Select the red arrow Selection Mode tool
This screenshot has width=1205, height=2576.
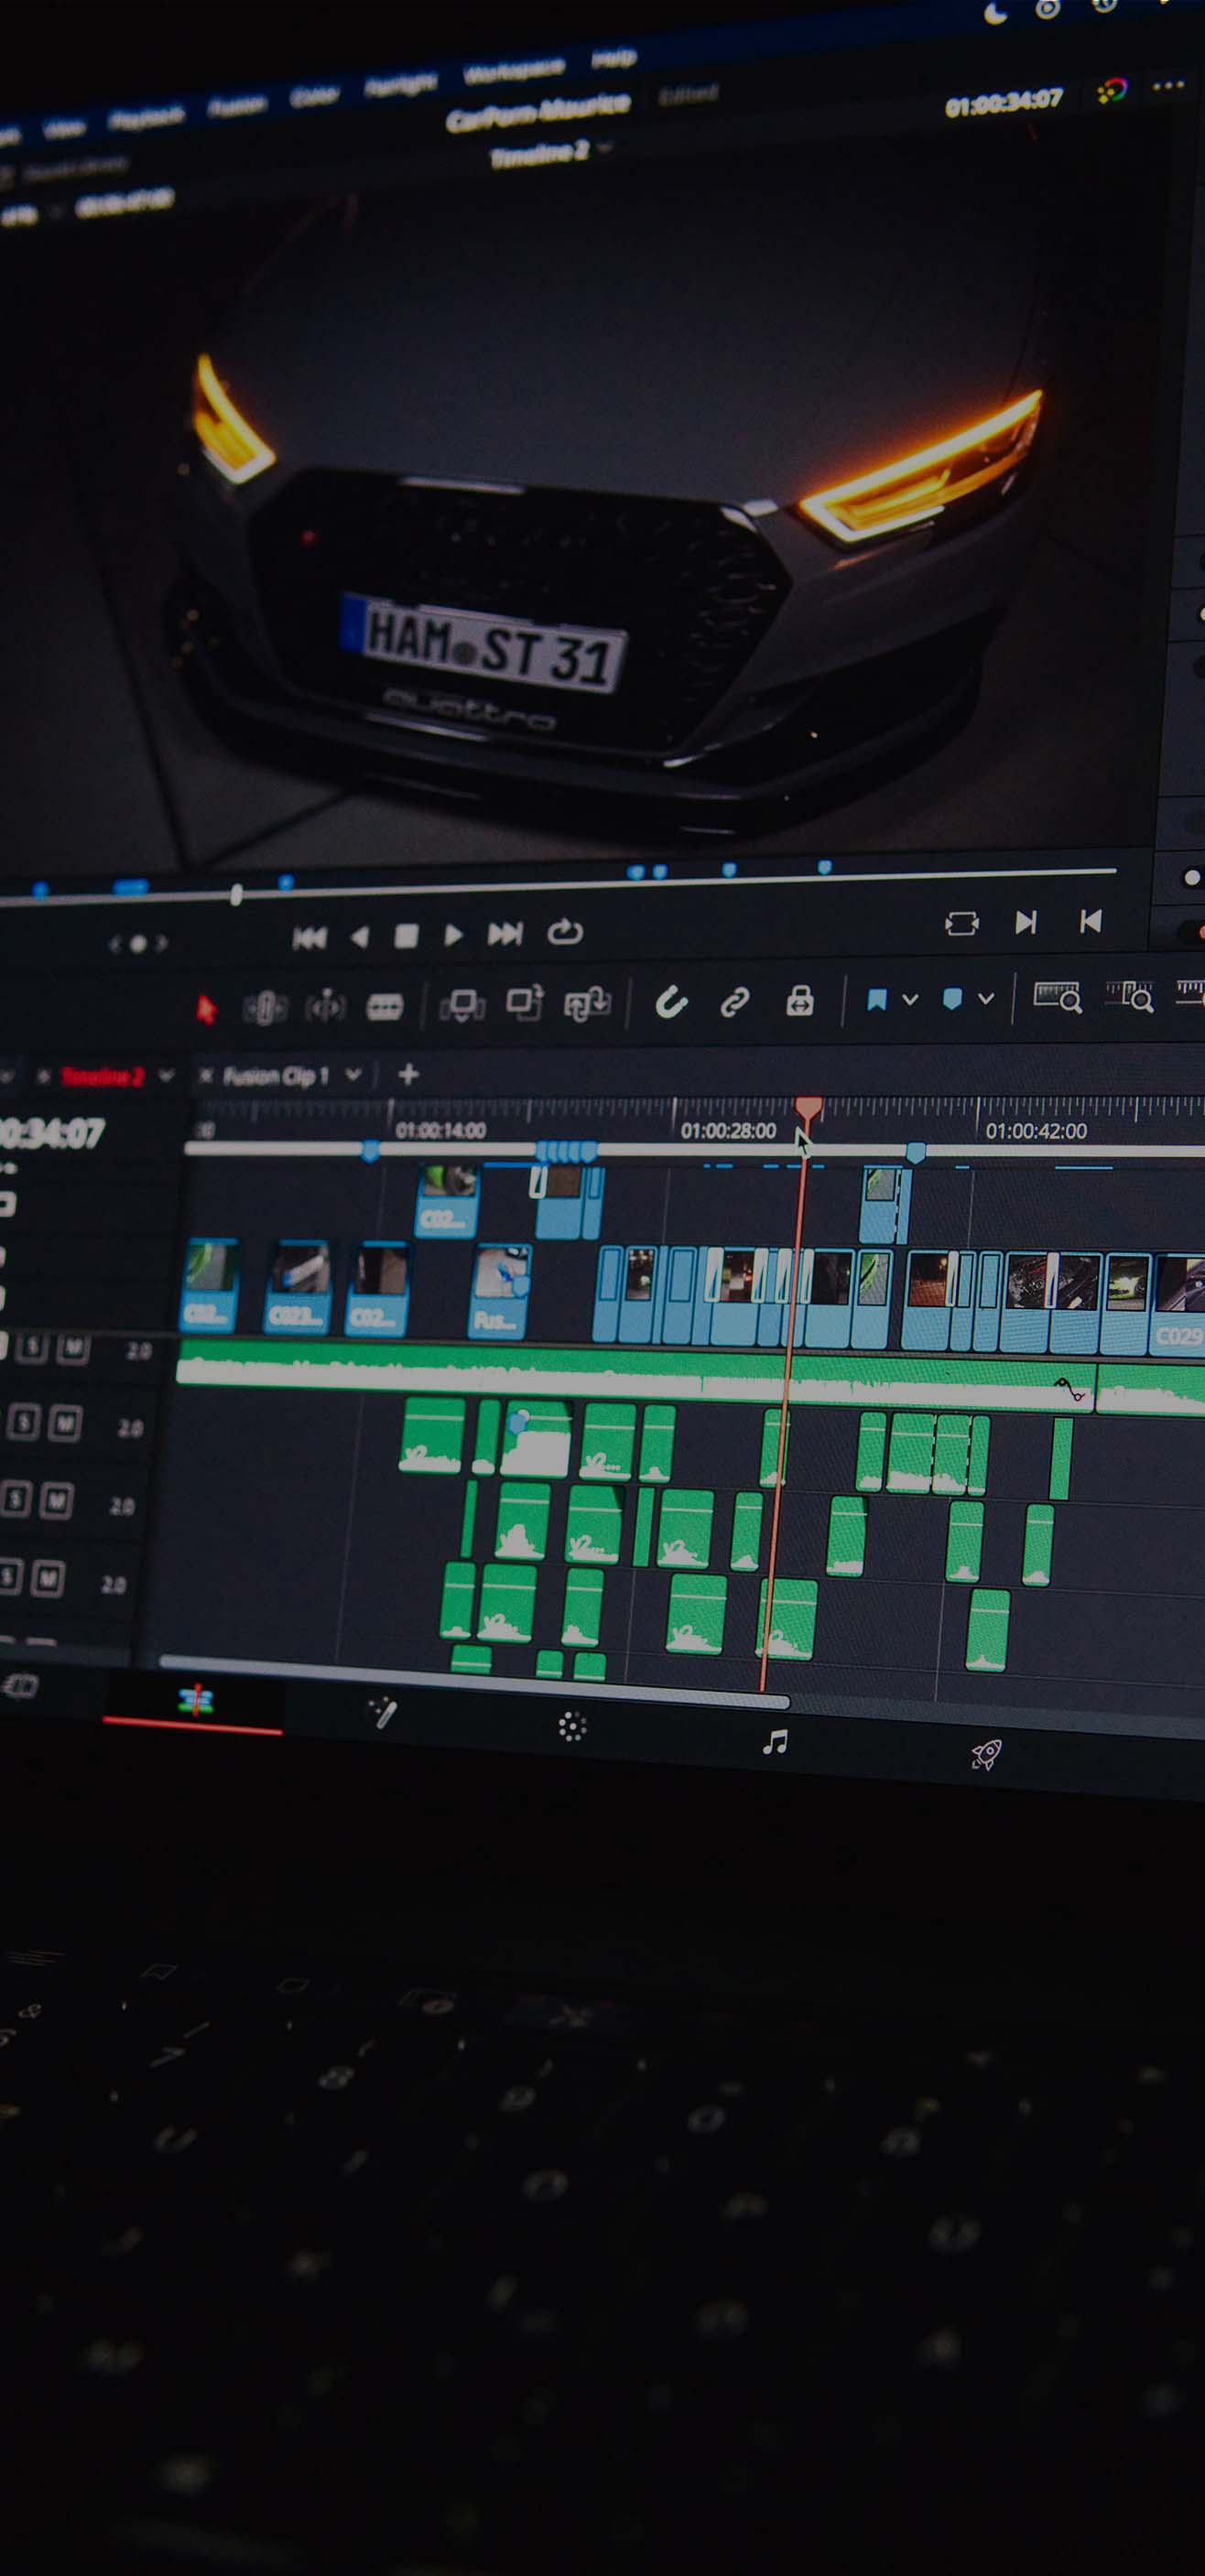coord(206,1009)
